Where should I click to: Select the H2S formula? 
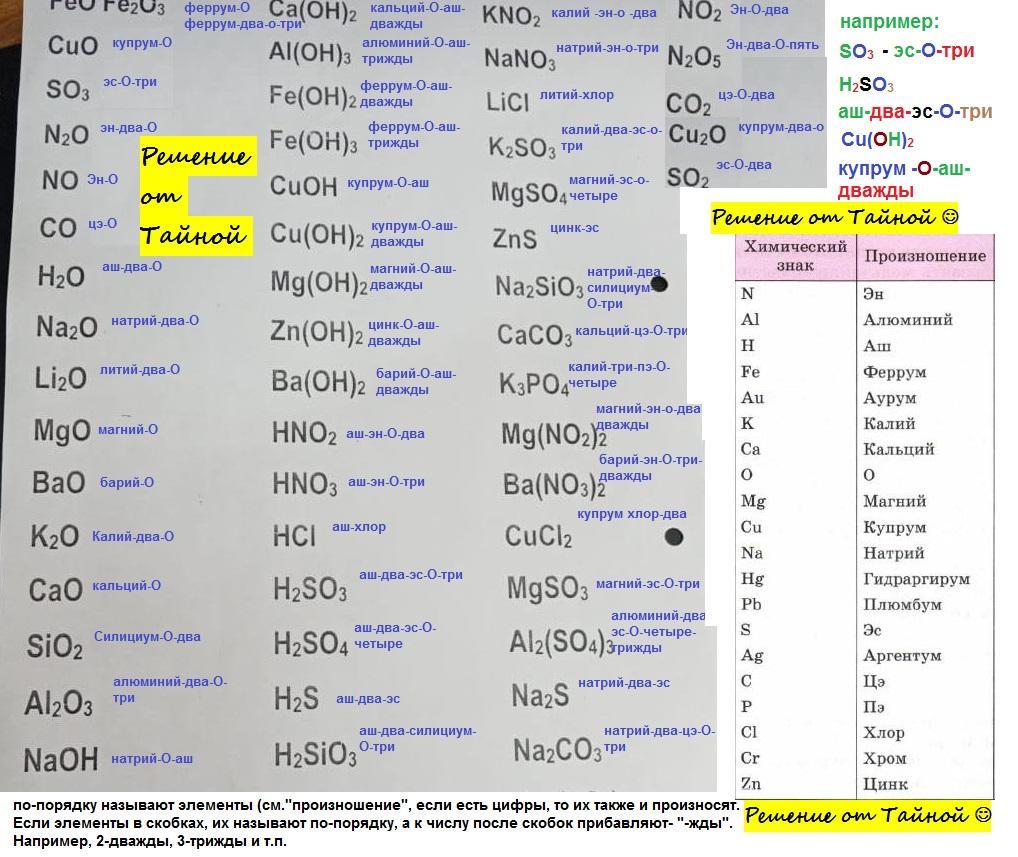[x=297, y=699]
